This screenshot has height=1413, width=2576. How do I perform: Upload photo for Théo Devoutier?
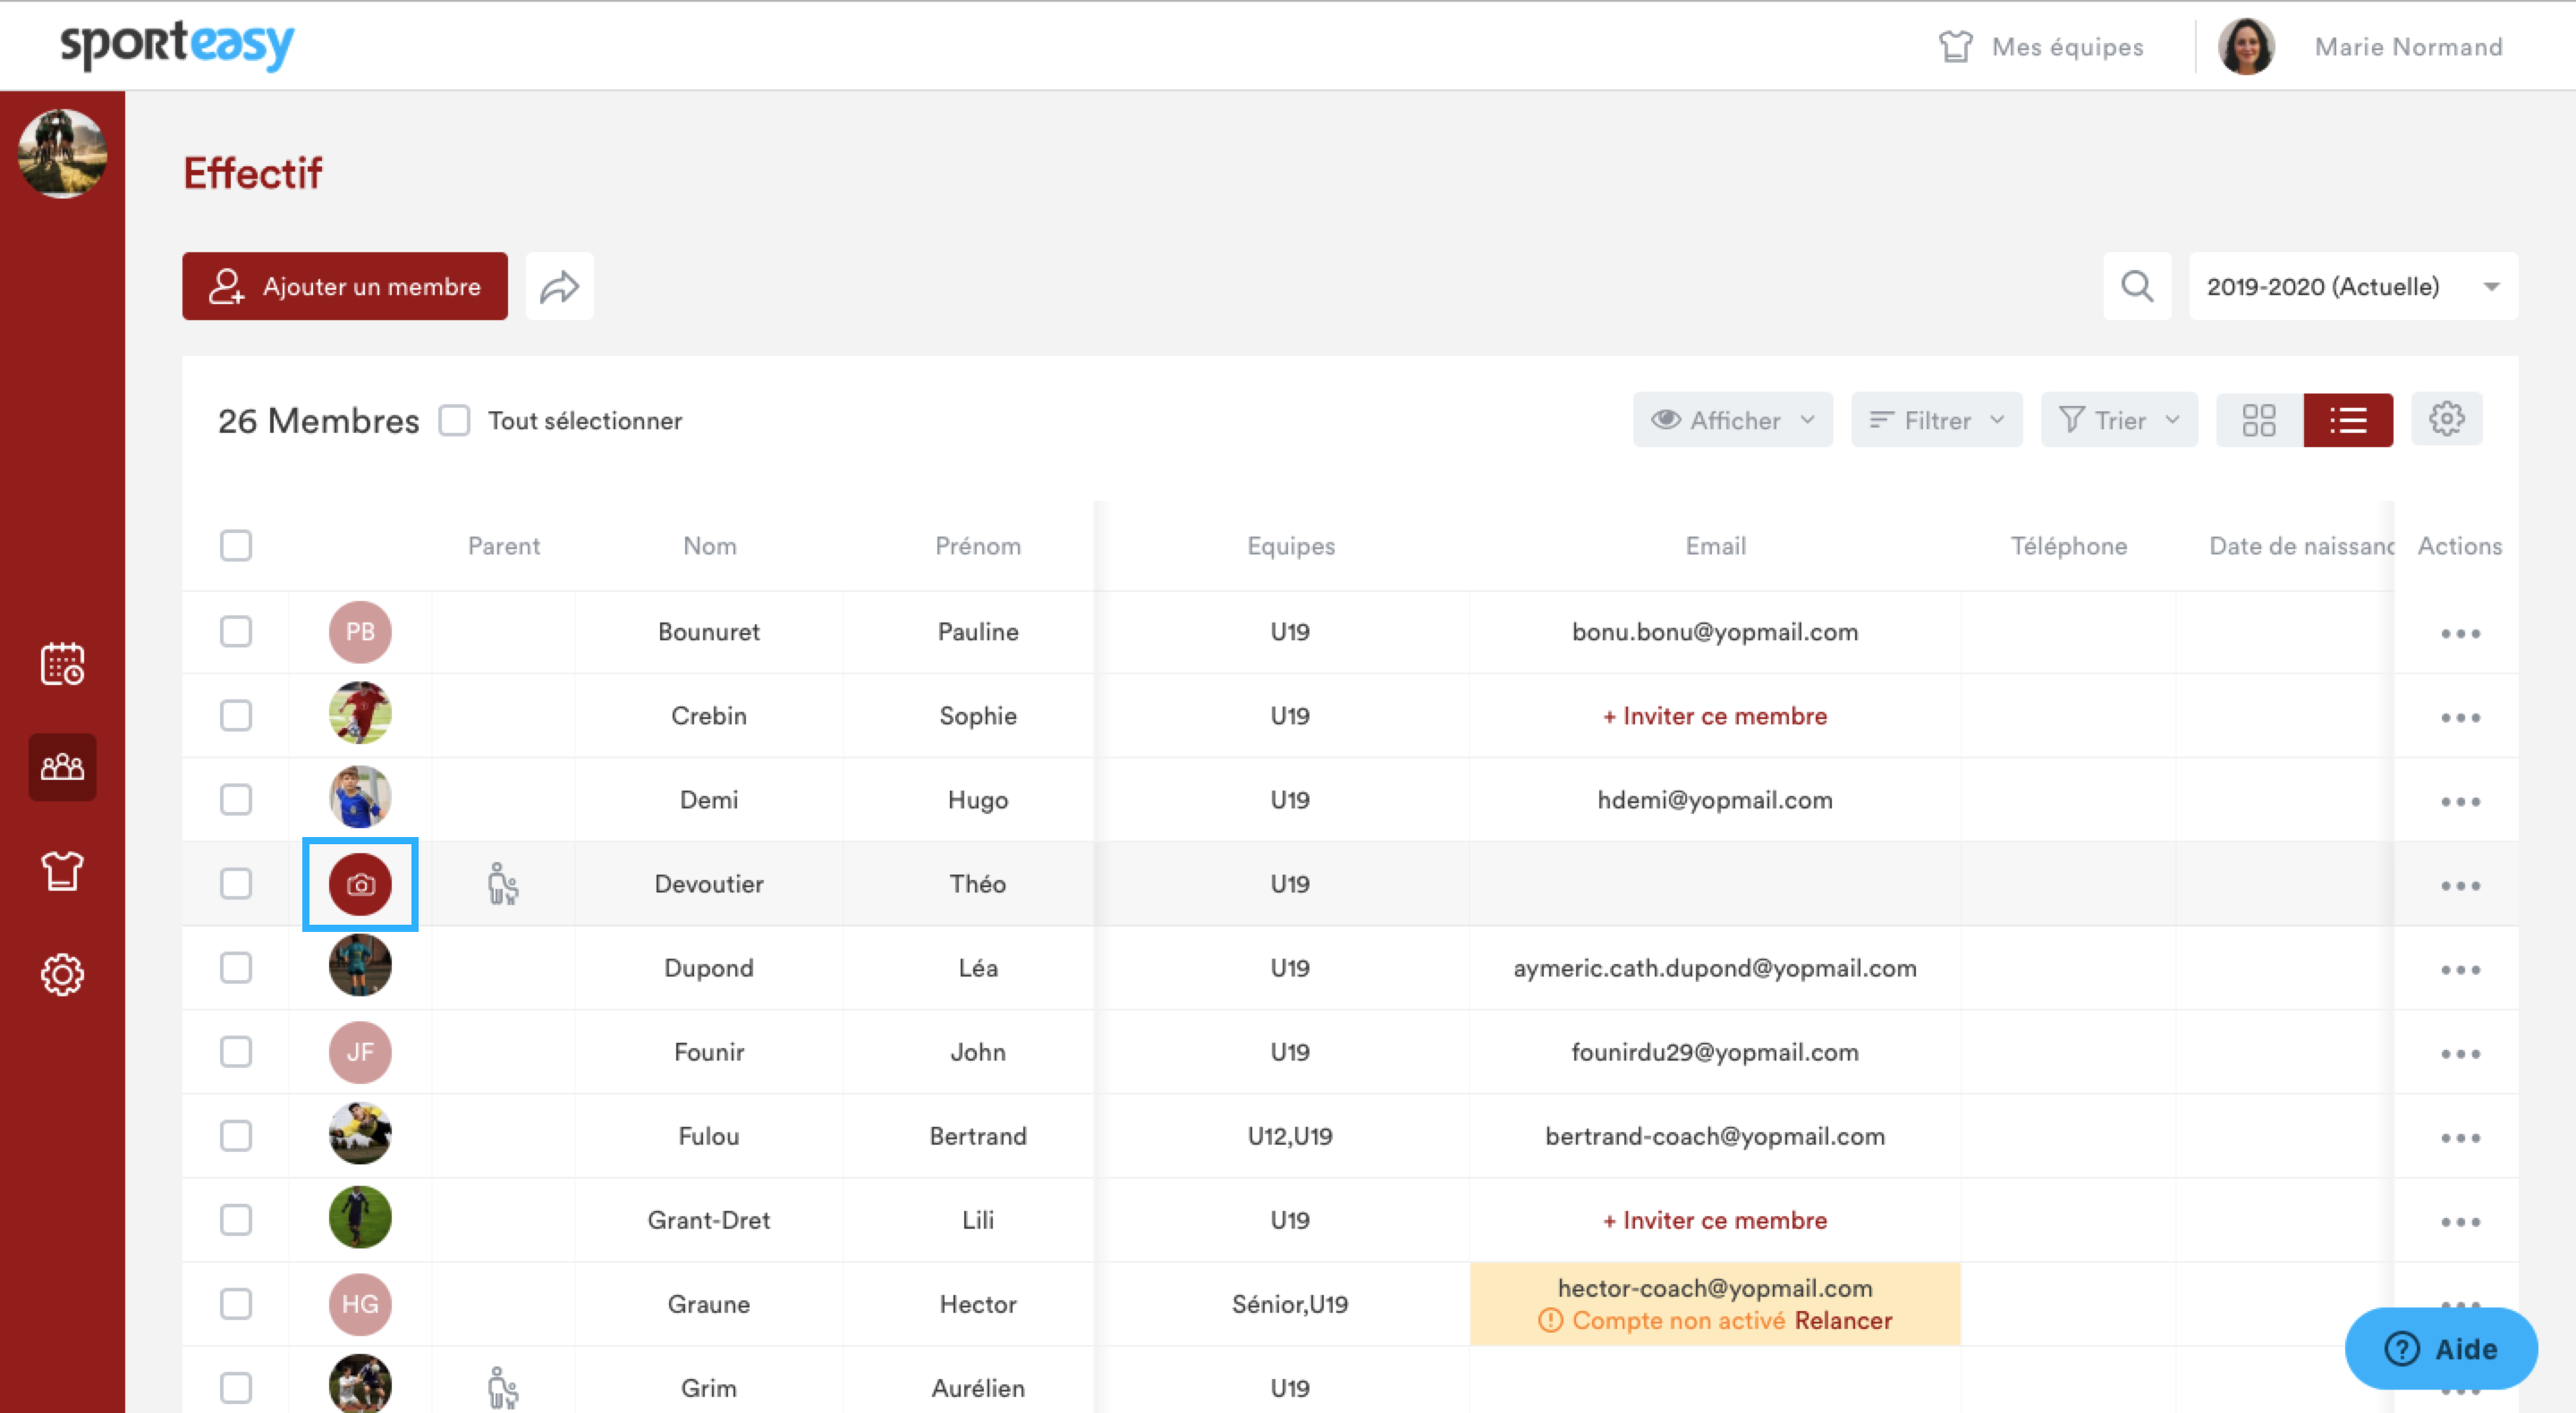(360, 884)
